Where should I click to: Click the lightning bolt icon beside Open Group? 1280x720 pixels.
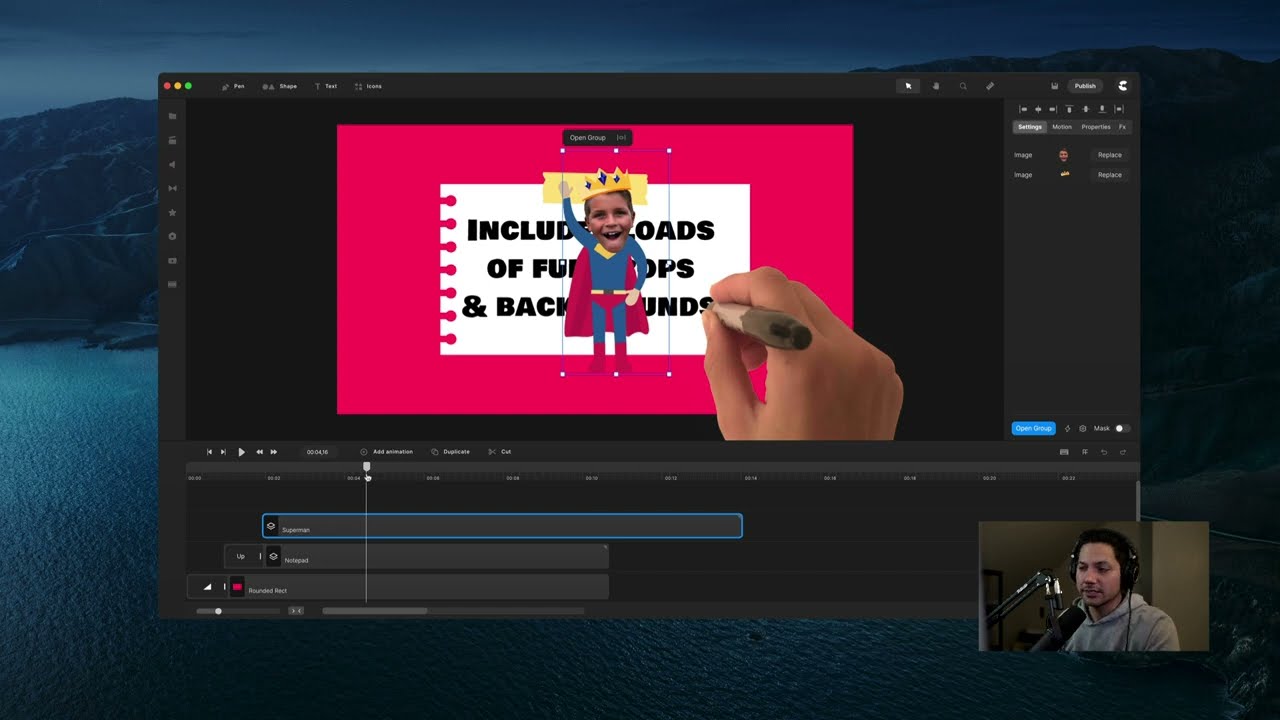pyautogui.click(x=1067, y=428)
